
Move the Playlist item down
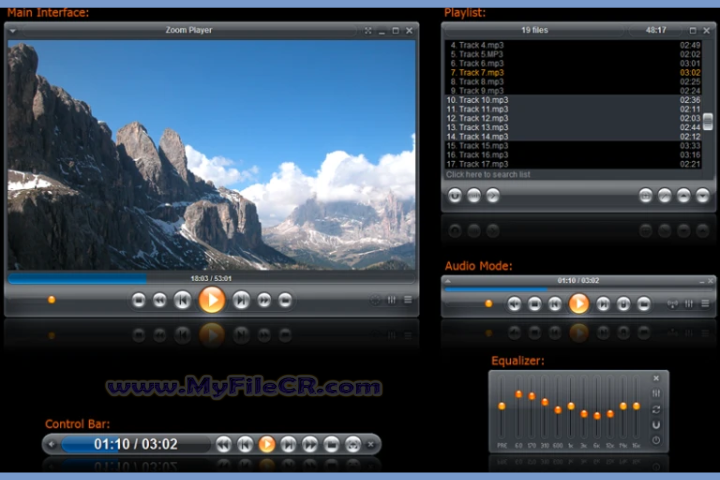[702, 196]
